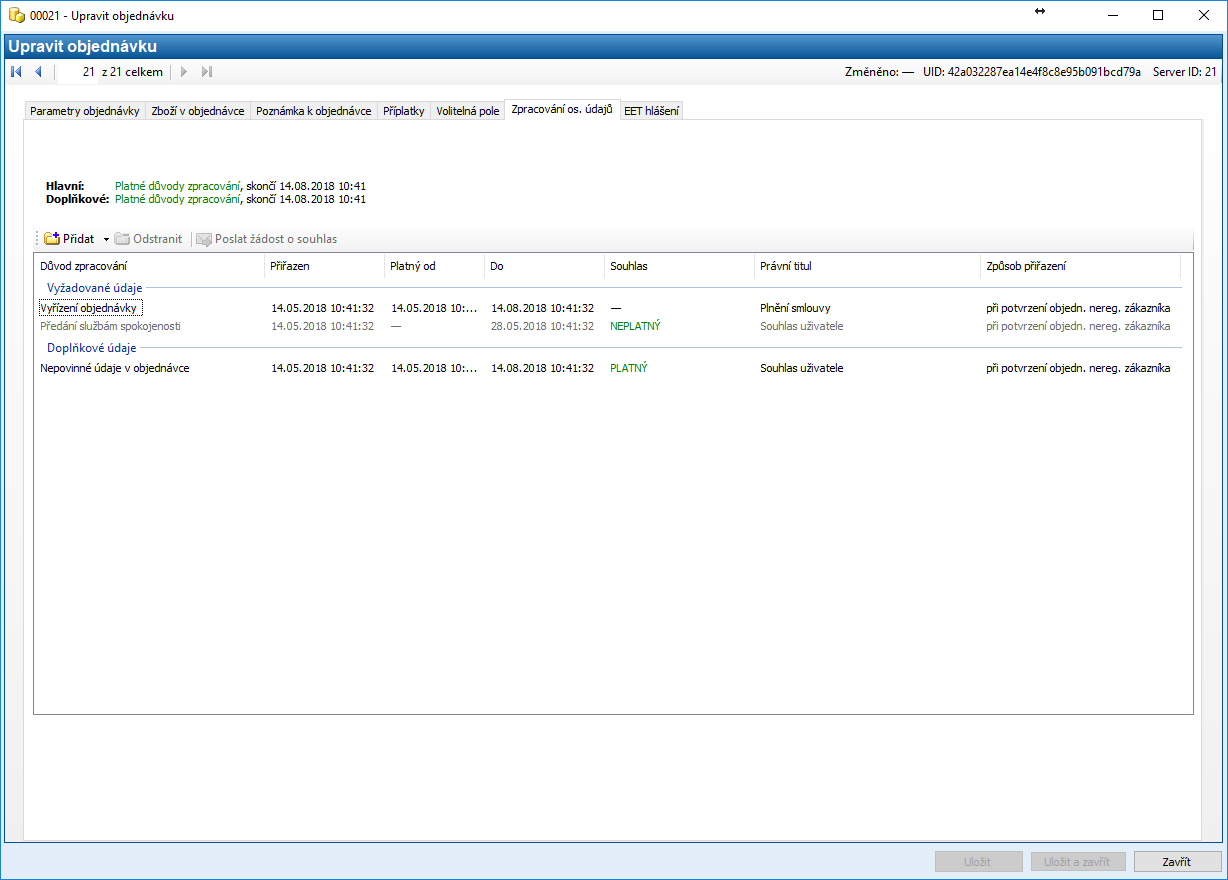Viewport: 1228px width, 880px height.
Task: Jump to the last record
Action: click(x=207, y=72)
